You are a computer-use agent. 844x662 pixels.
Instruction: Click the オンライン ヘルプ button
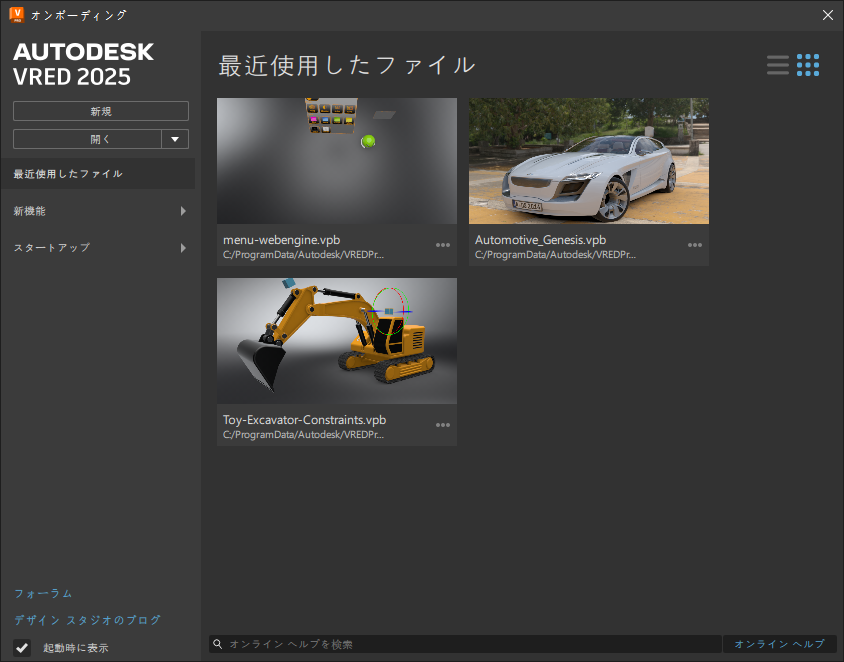point(779,644)
